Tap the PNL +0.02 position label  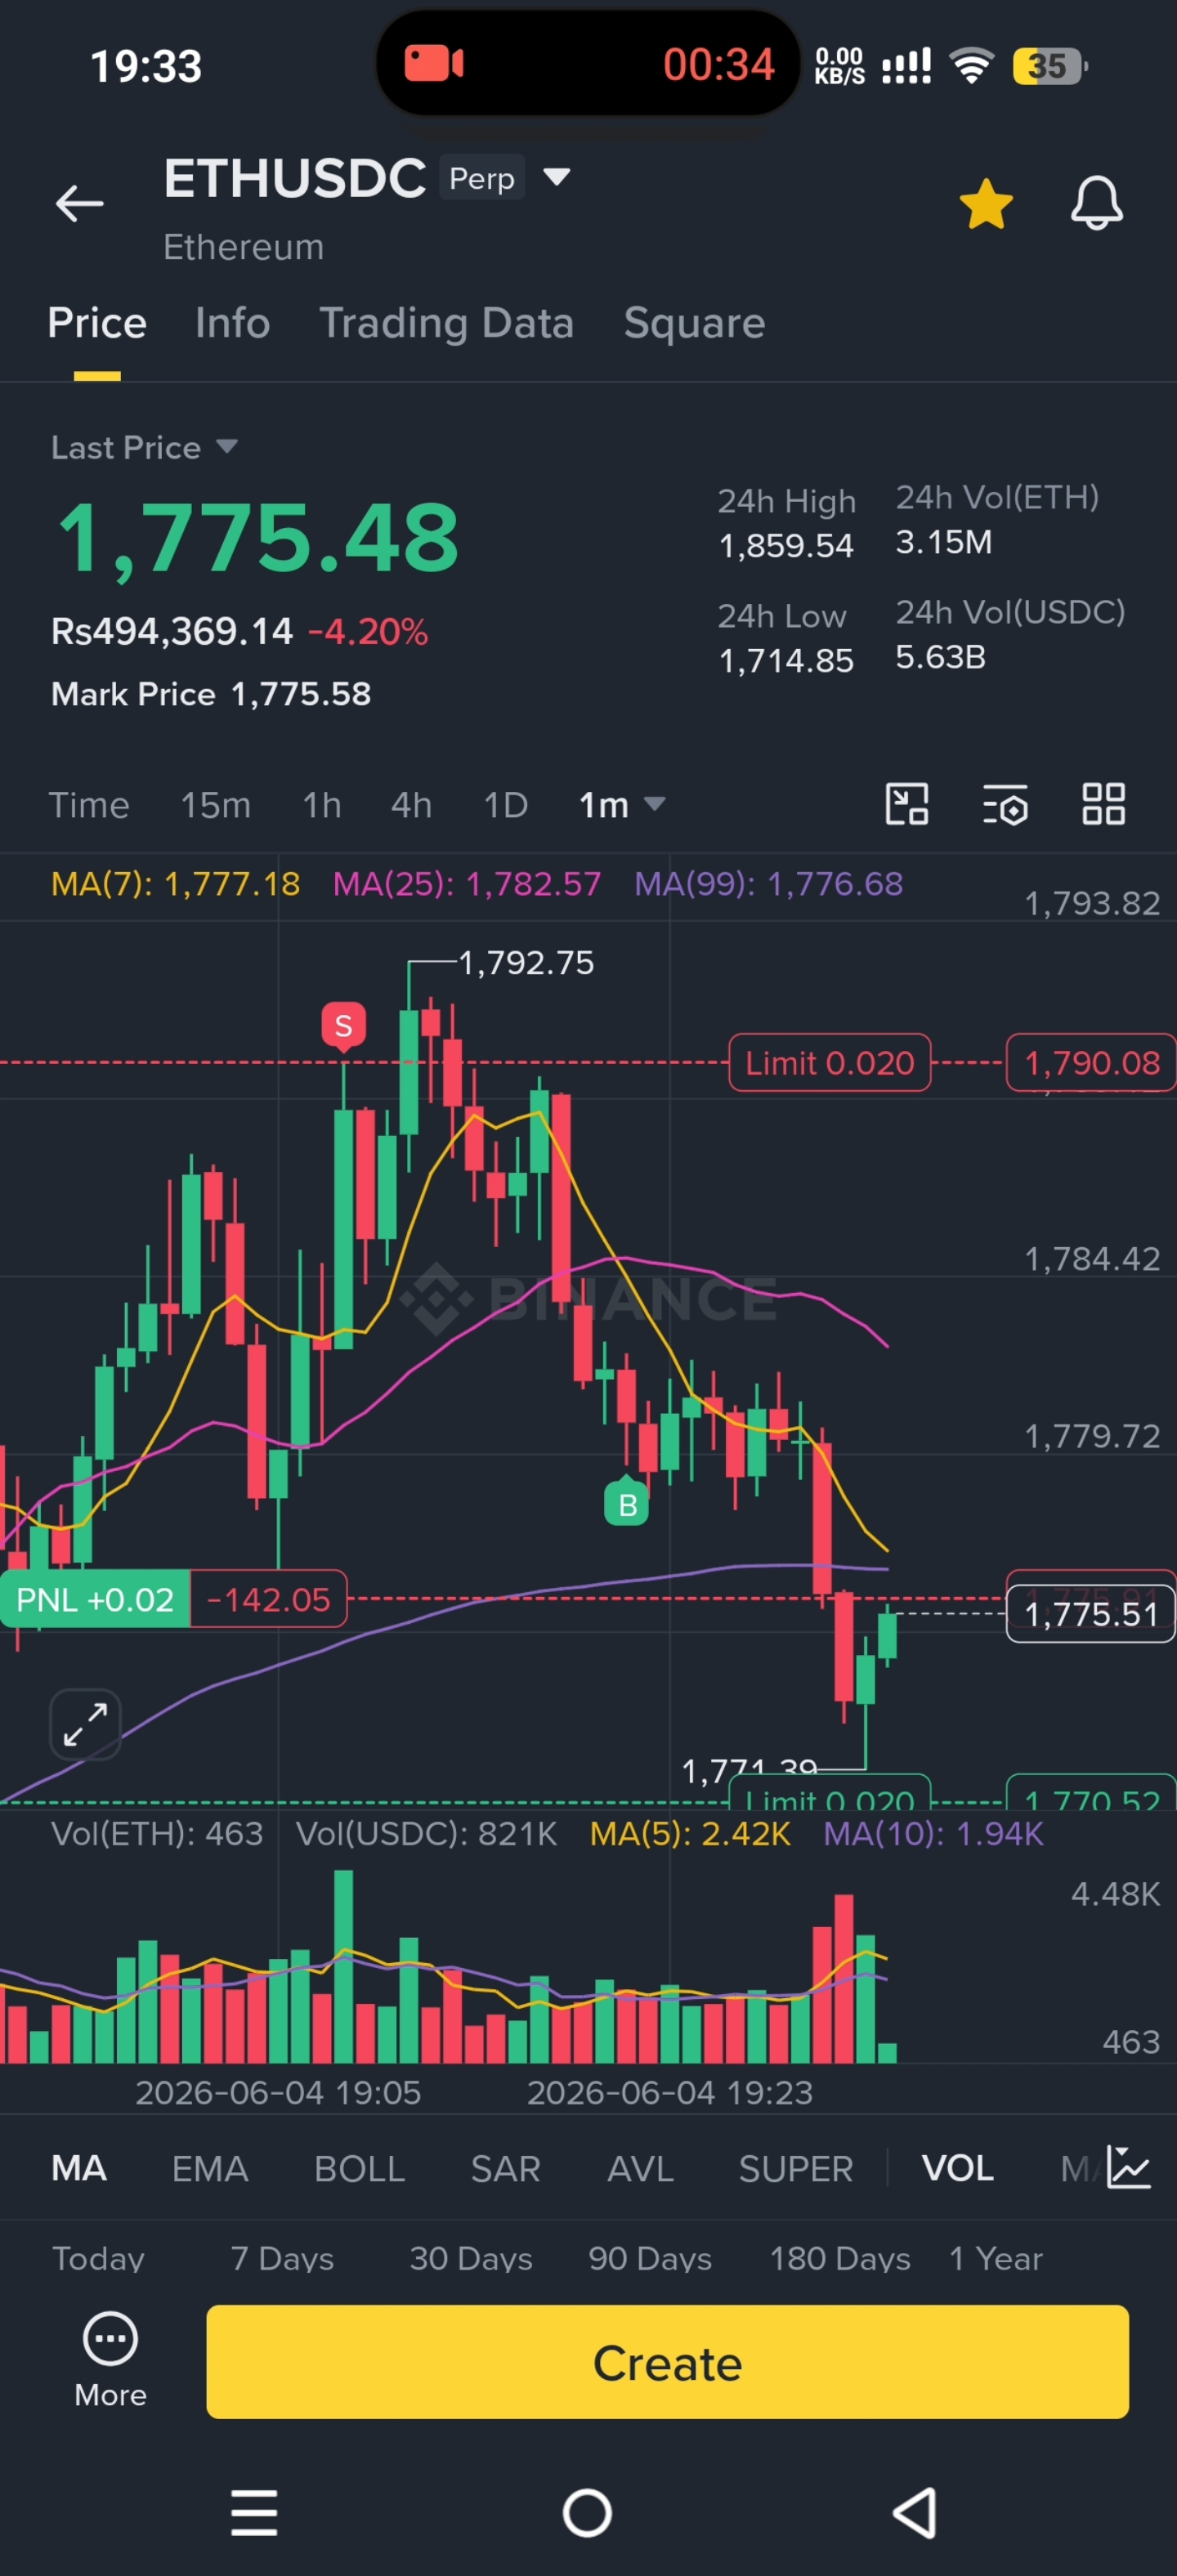click(x=95, y=1599)
